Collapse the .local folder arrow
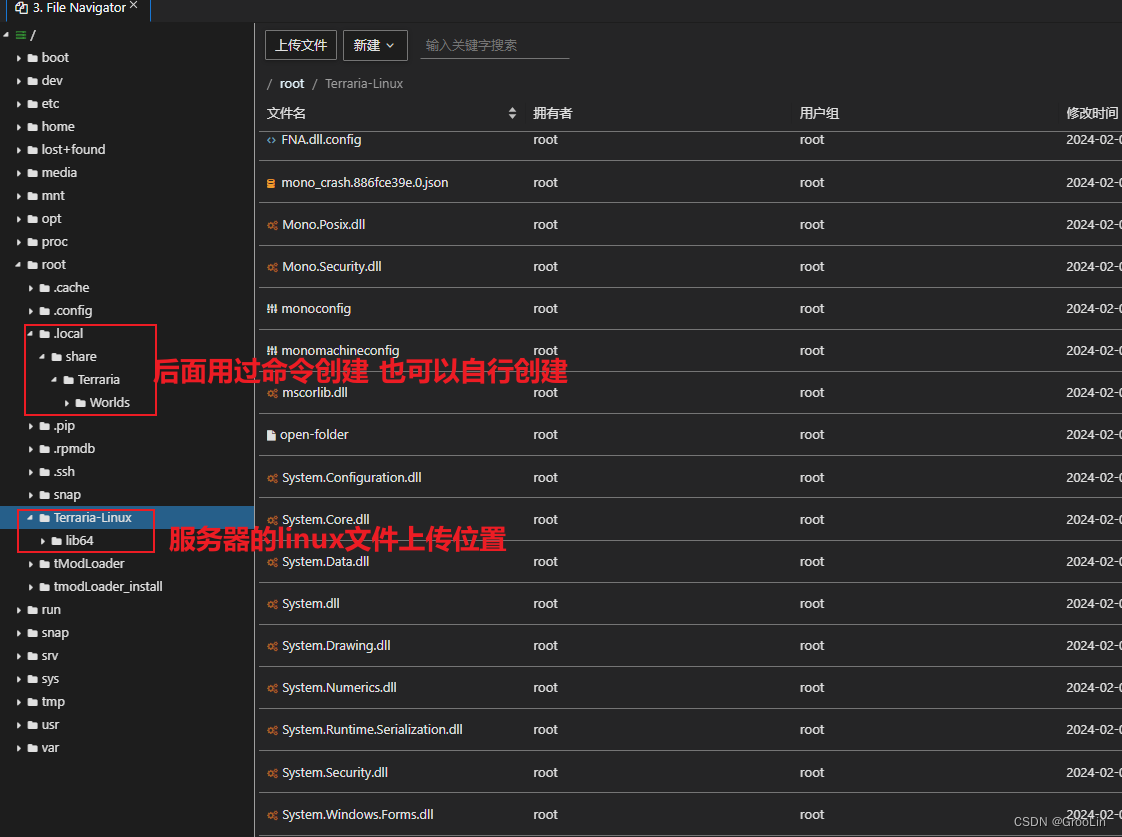The height and width of the screenshot is (837, 1122). [x=31, y=334]
